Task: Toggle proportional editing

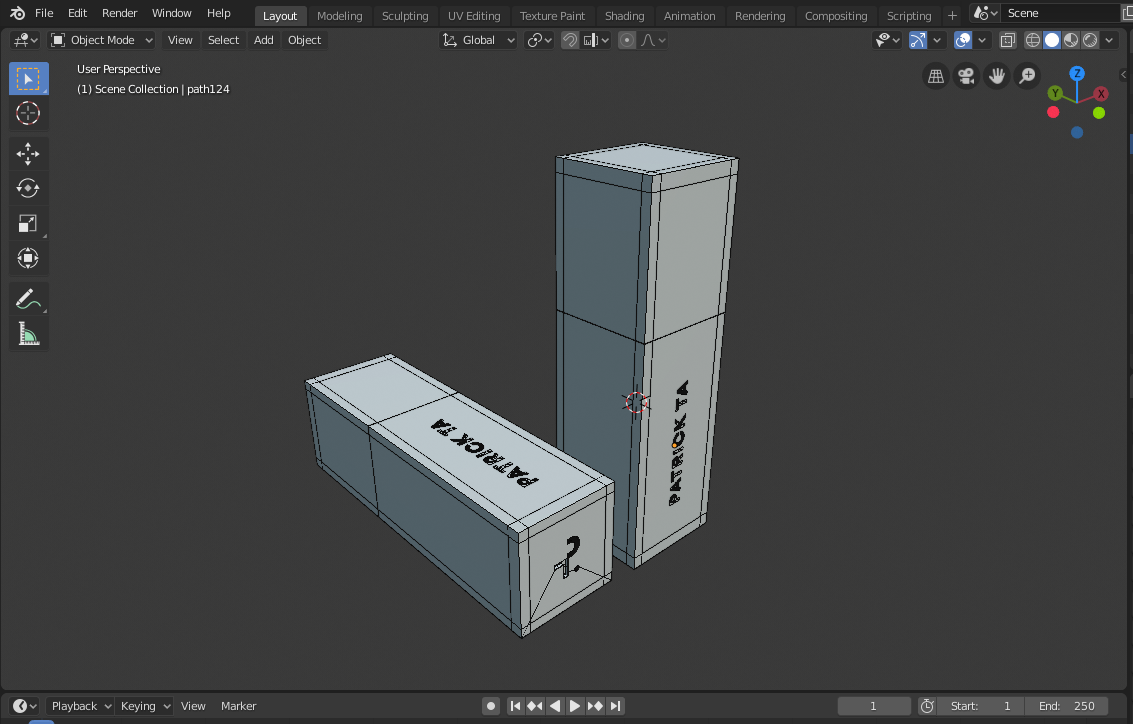Action: click(x=627, y=40)
